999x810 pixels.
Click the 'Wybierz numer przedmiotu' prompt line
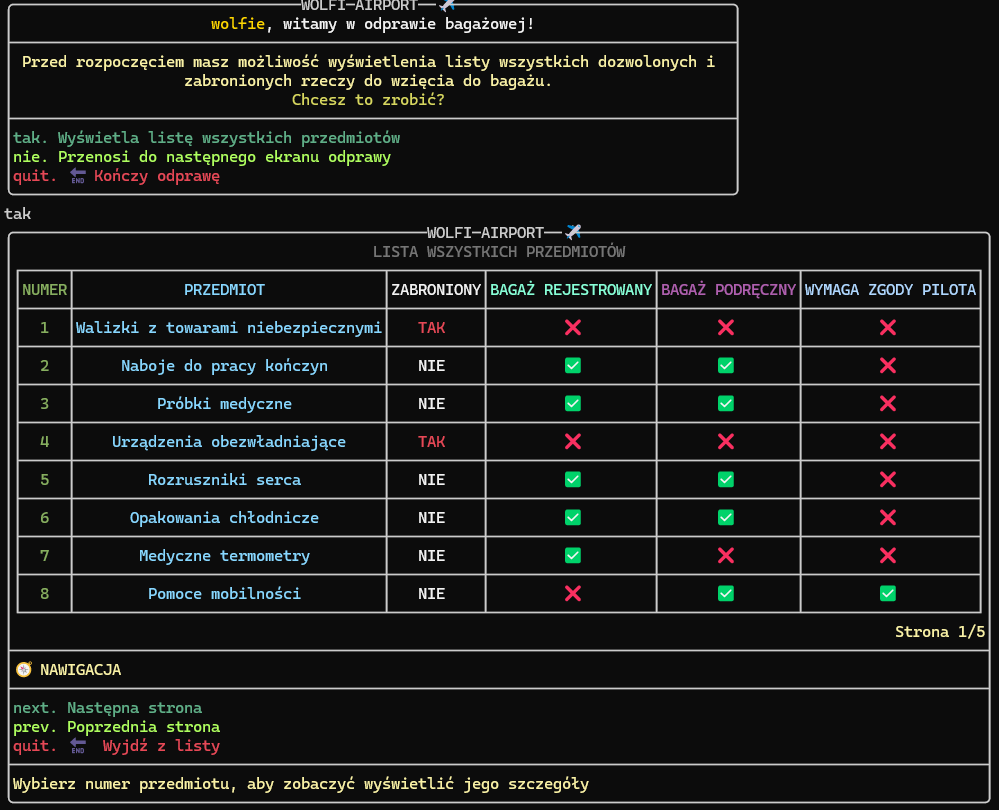click(301, 784)
